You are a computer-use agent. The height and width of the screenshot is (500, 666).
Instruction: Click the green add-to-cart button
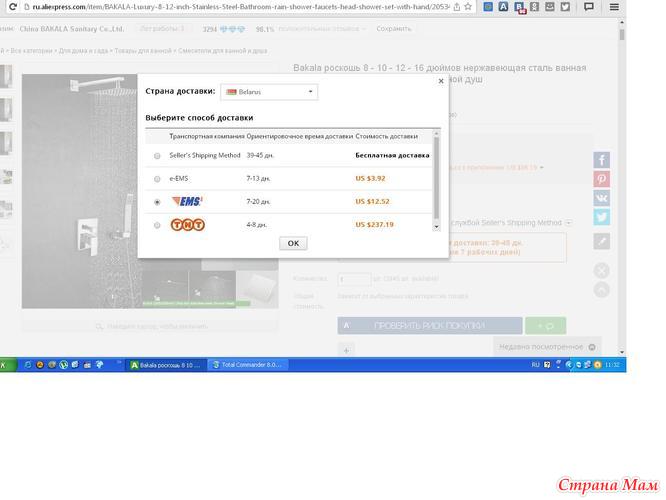click(545, 326)
